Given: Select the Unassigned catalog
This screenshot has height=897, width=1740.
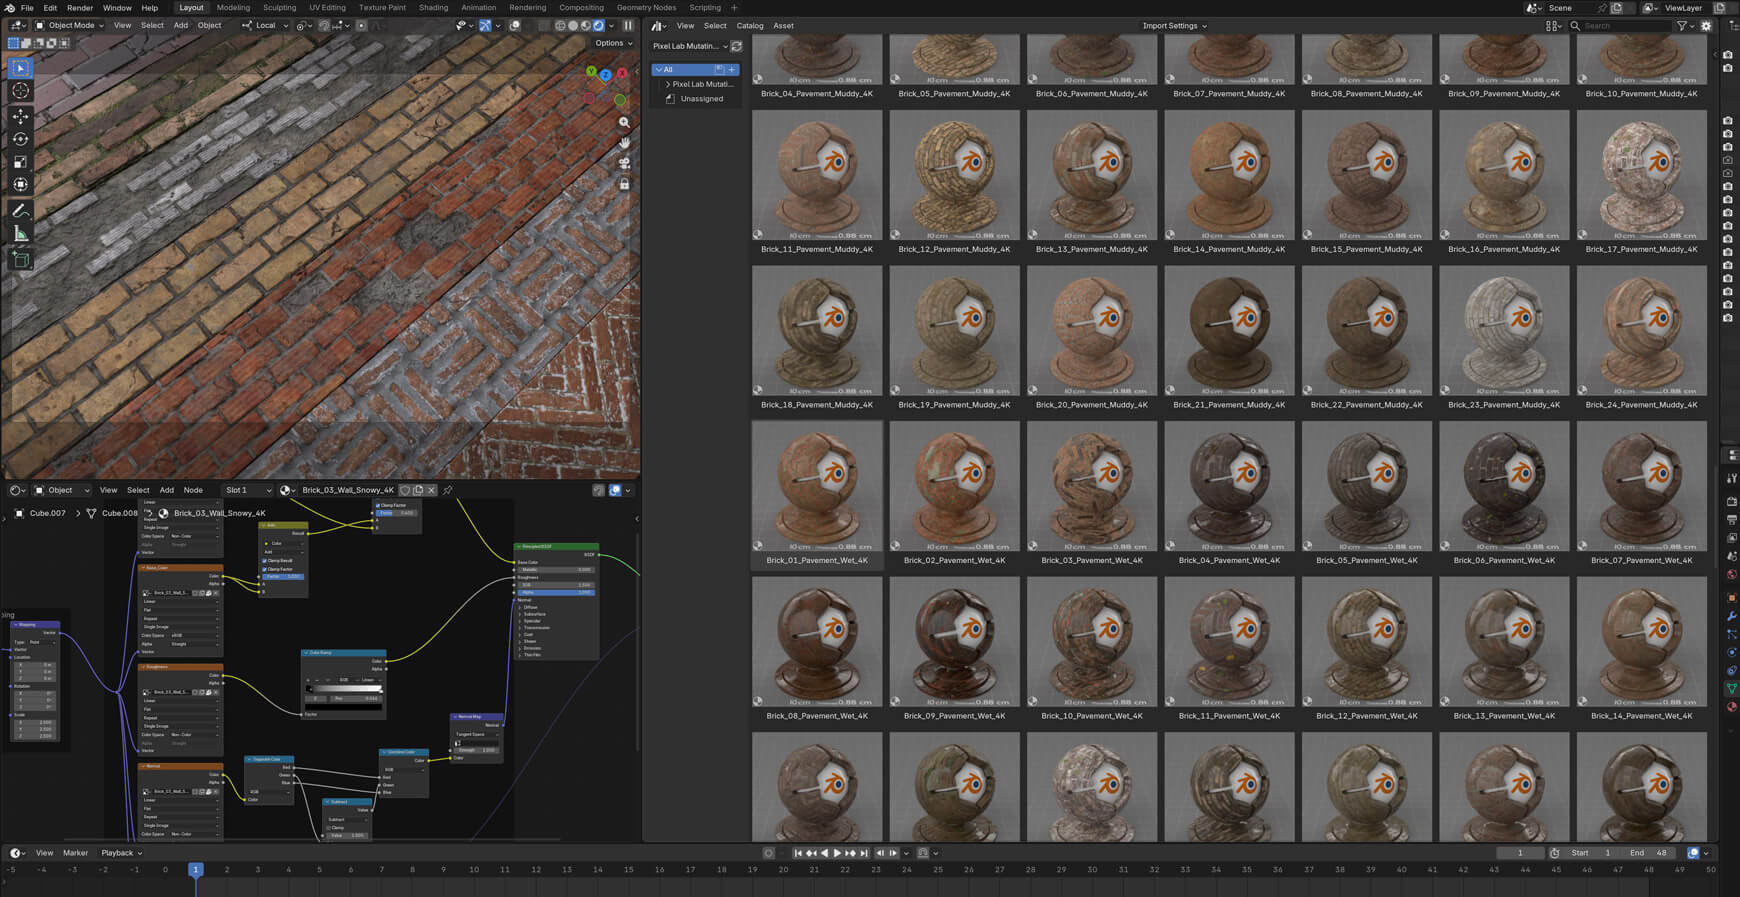Looking at the screenshot, I should point(702,99).
